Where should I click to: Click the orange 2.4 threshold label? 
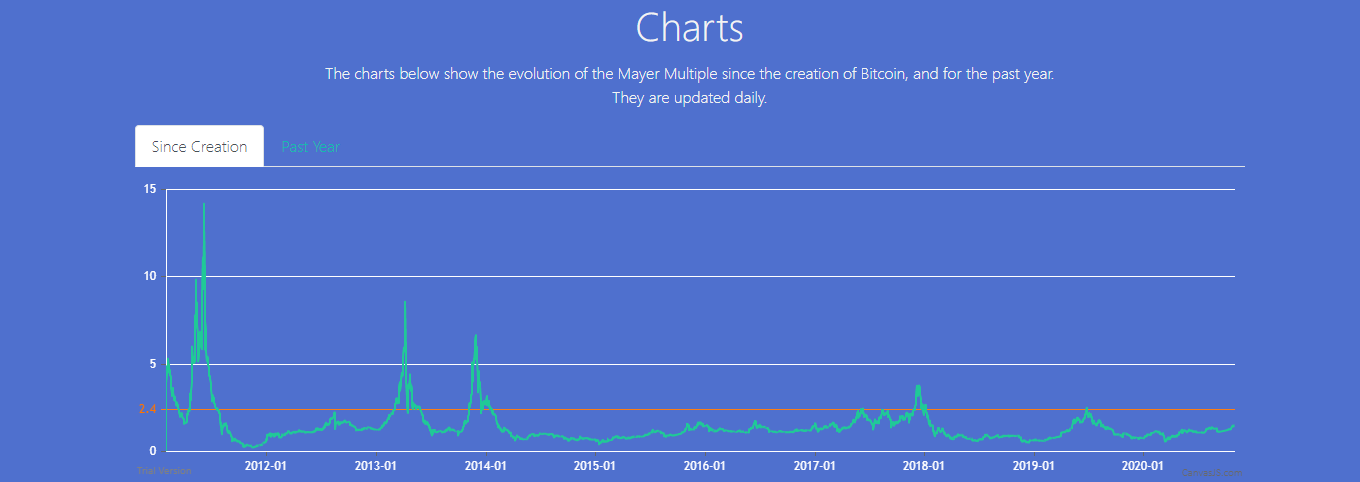coord(147,409)
